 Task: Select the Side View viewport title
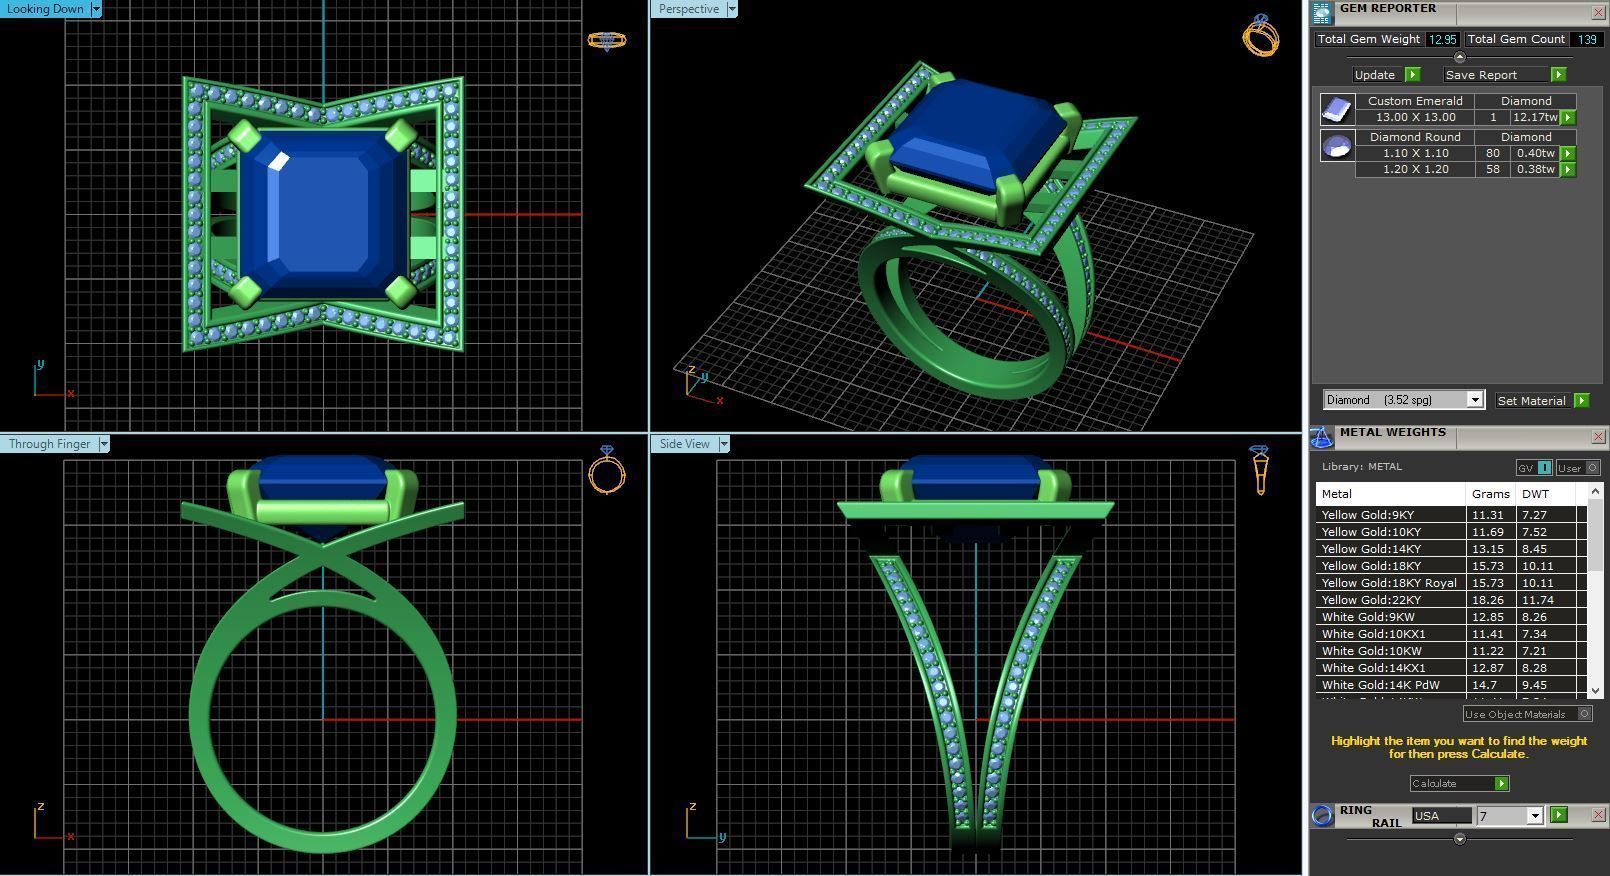[685, 444]
